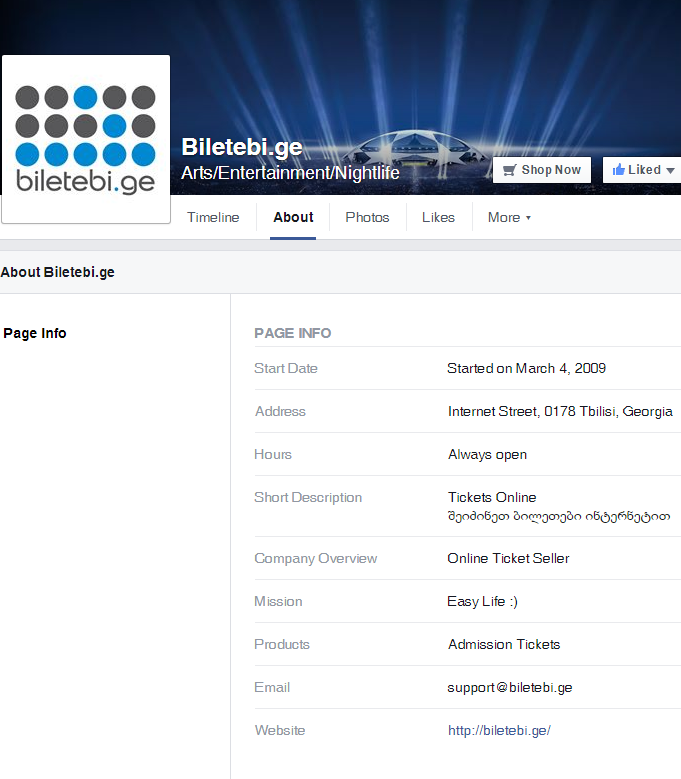This screenshot has width=681, height=779.
Task: Switch to the Photos tab
Action: (x=367, y=218)
